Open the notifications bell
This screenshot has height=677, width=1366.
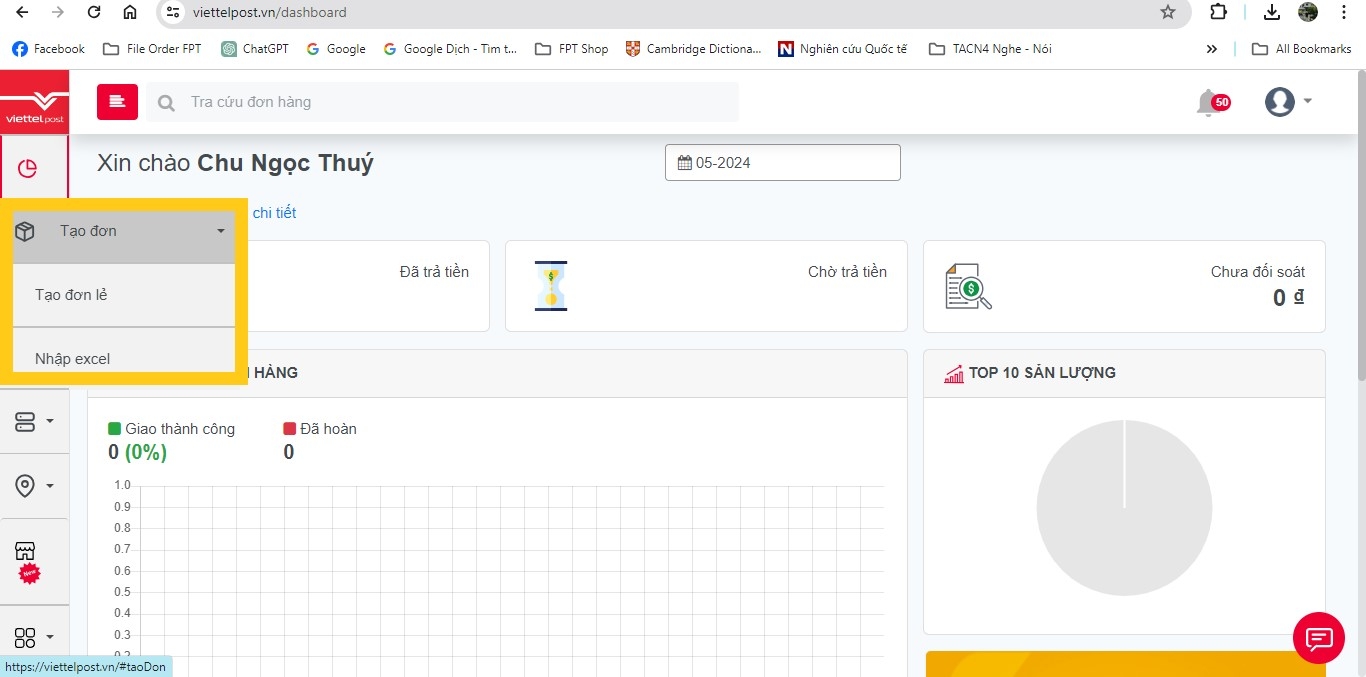point(1208,102)
